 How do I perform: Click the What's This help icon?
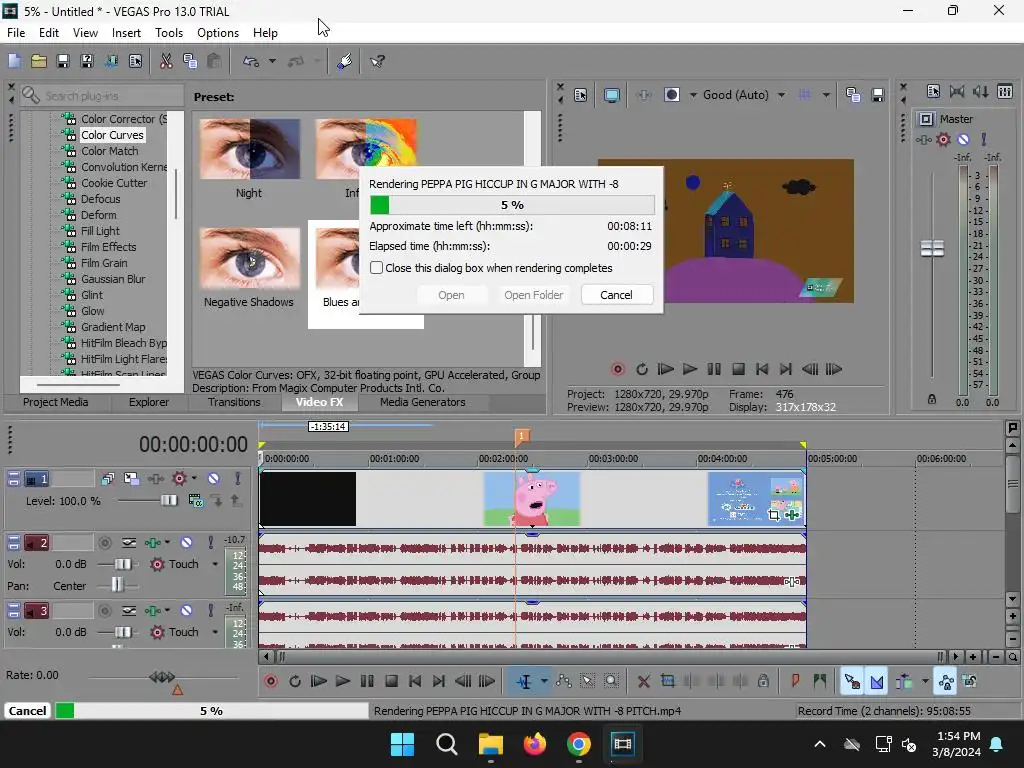(377, 61)
